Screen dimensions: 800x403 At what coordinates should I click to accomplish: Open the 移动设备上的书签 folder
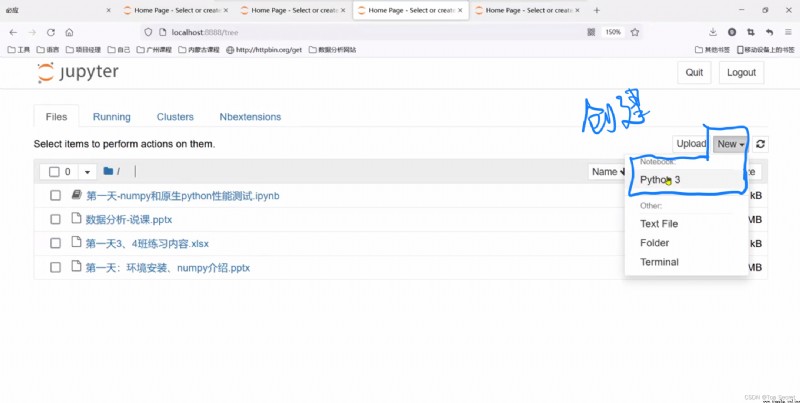click(766, 49)
